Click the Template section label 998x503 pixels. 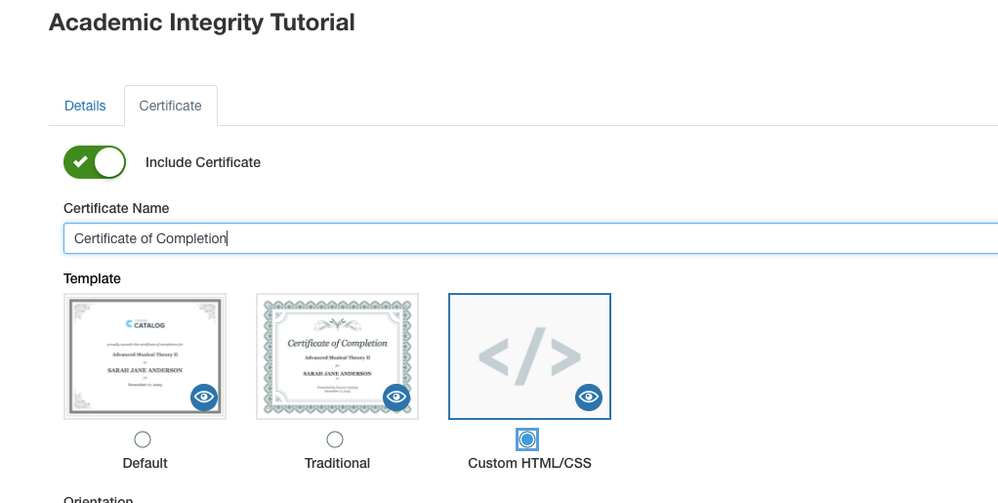[92, 278]
